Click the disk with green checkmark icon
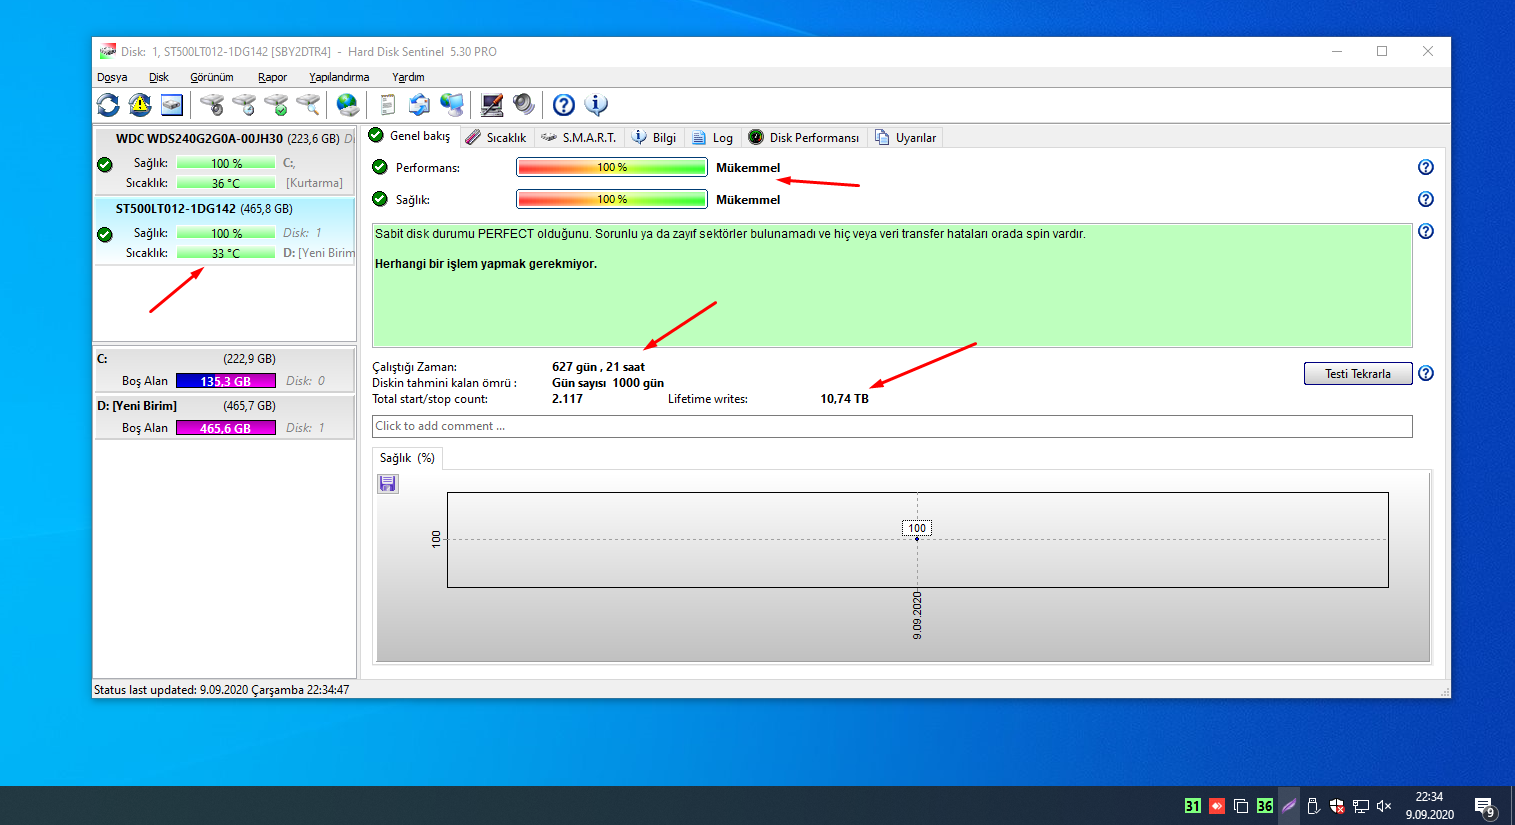Viewport: 1515px width, 825px height. click(x=276, y=104)
